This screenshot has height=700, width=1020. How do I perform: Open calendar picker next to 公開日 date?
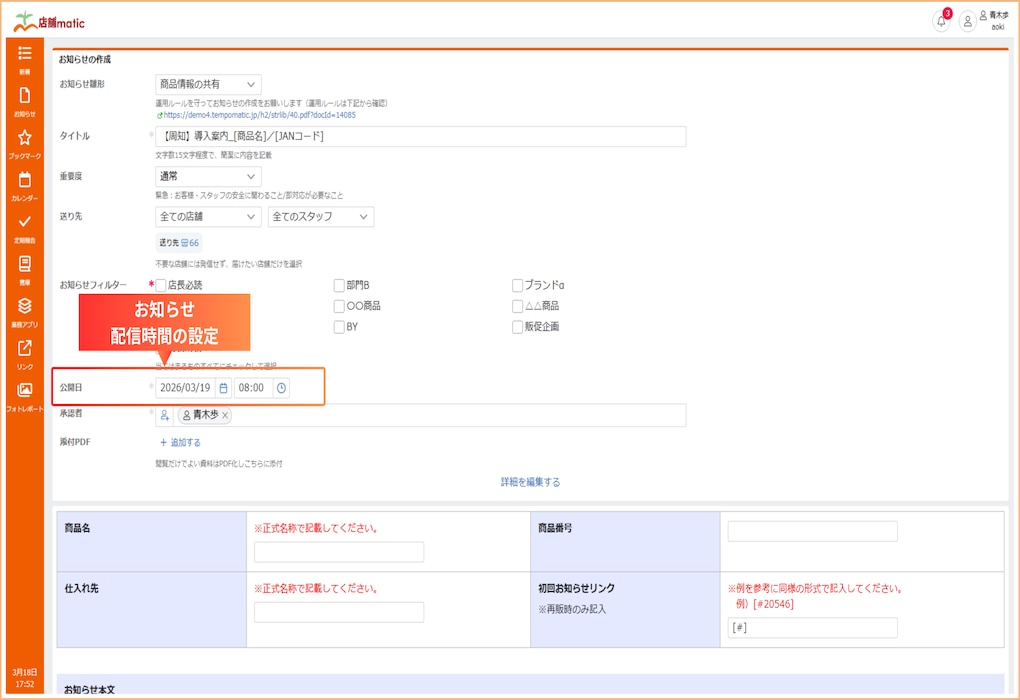tap(223, 387)
